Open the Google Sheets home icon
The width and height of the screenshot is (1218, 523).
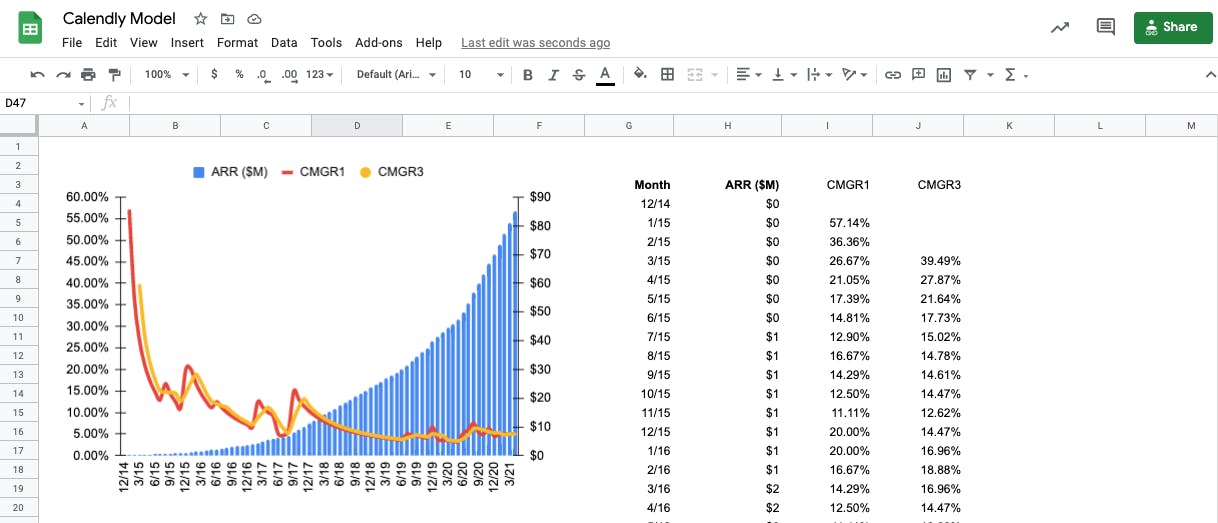coord(31,28)
